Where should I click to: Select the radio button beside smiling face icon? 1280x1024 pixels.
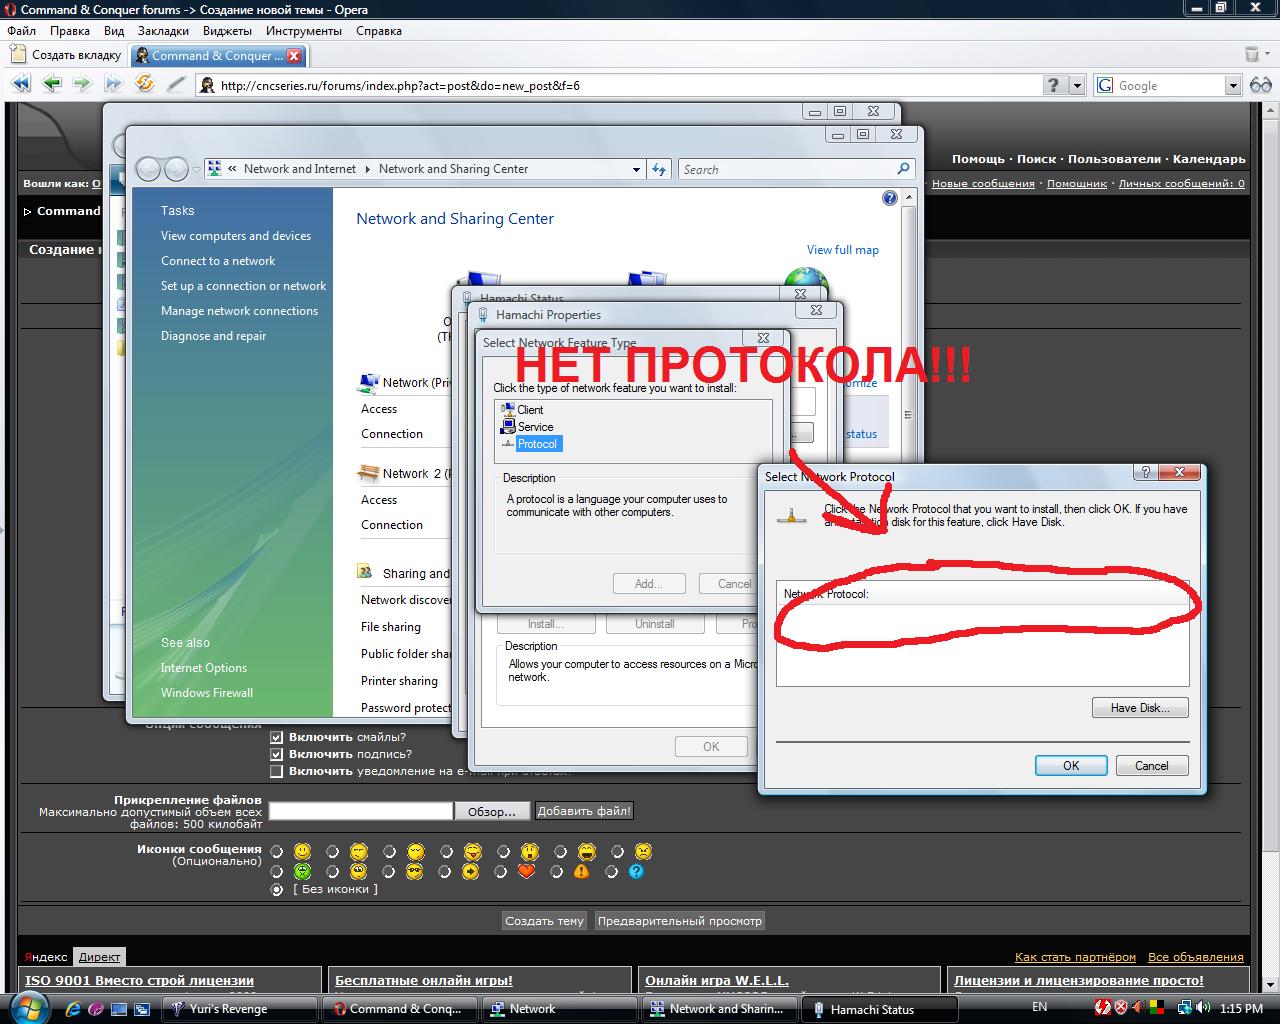(277, 852)
